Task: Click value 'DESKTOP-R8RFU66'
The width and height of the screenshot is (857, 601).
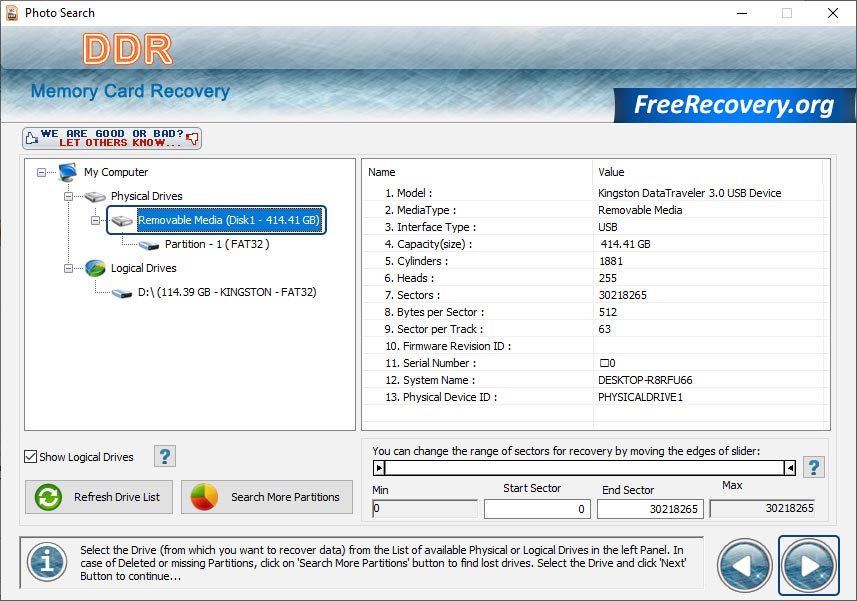Action: pyautogui.click(x=645, y=380)
